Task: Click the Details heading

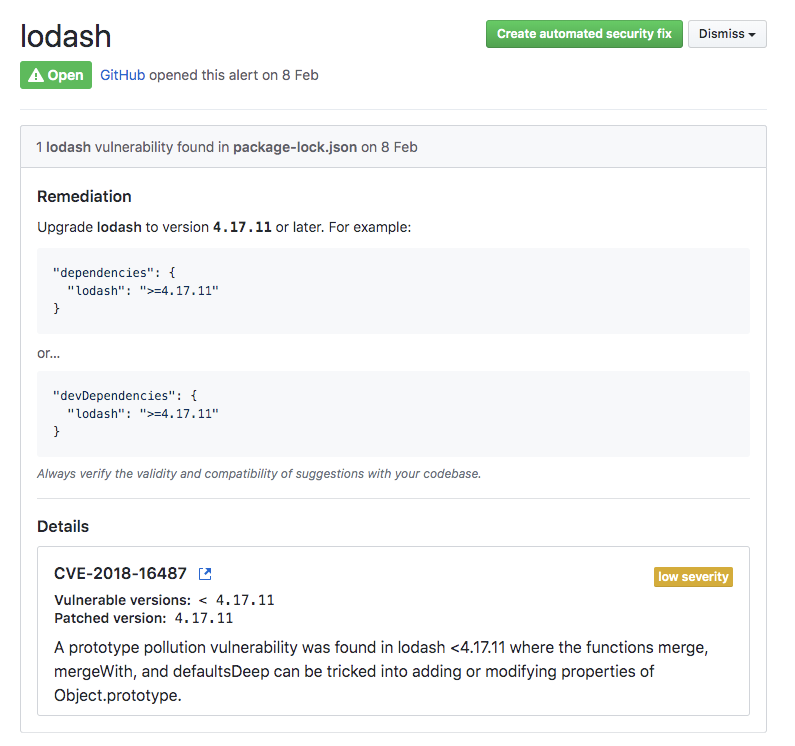Action: coord(63,526)
